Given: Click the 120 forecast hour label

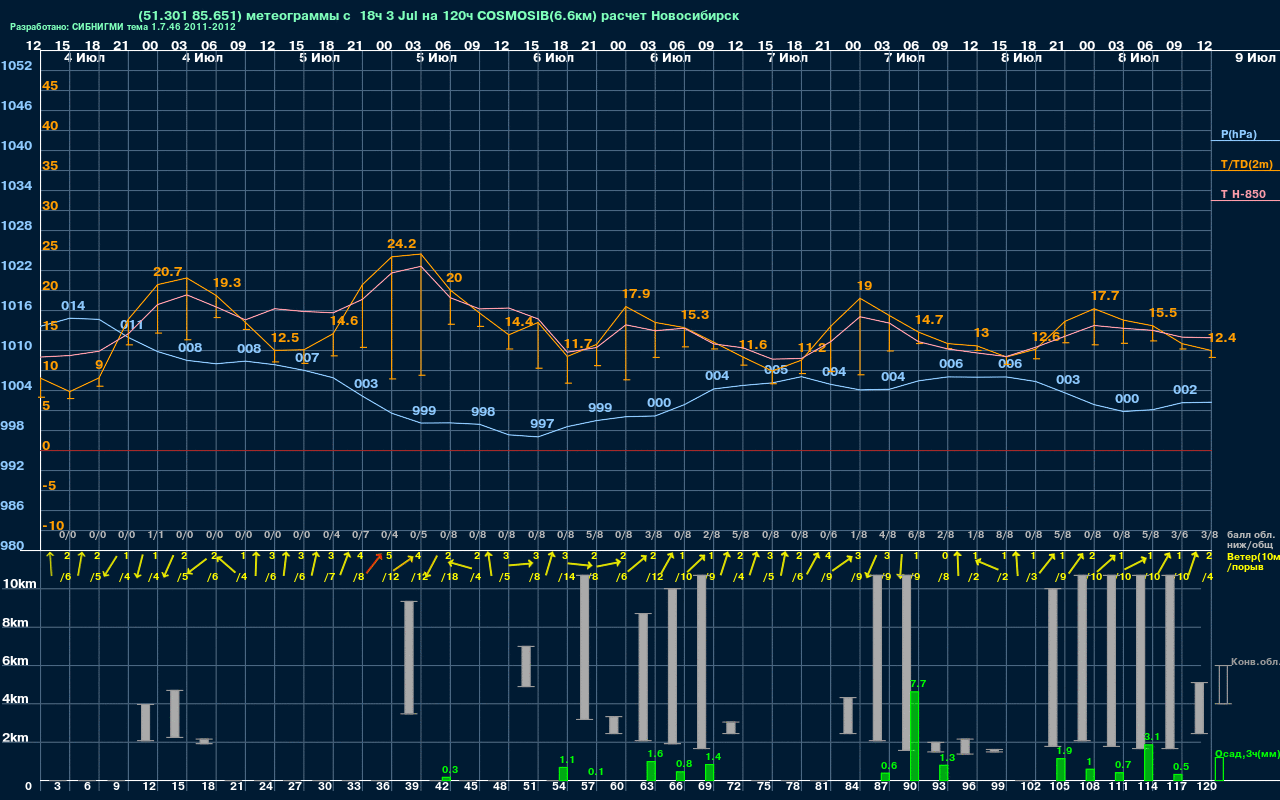Looking at the screenshot, I should [x=1207, y=786].
